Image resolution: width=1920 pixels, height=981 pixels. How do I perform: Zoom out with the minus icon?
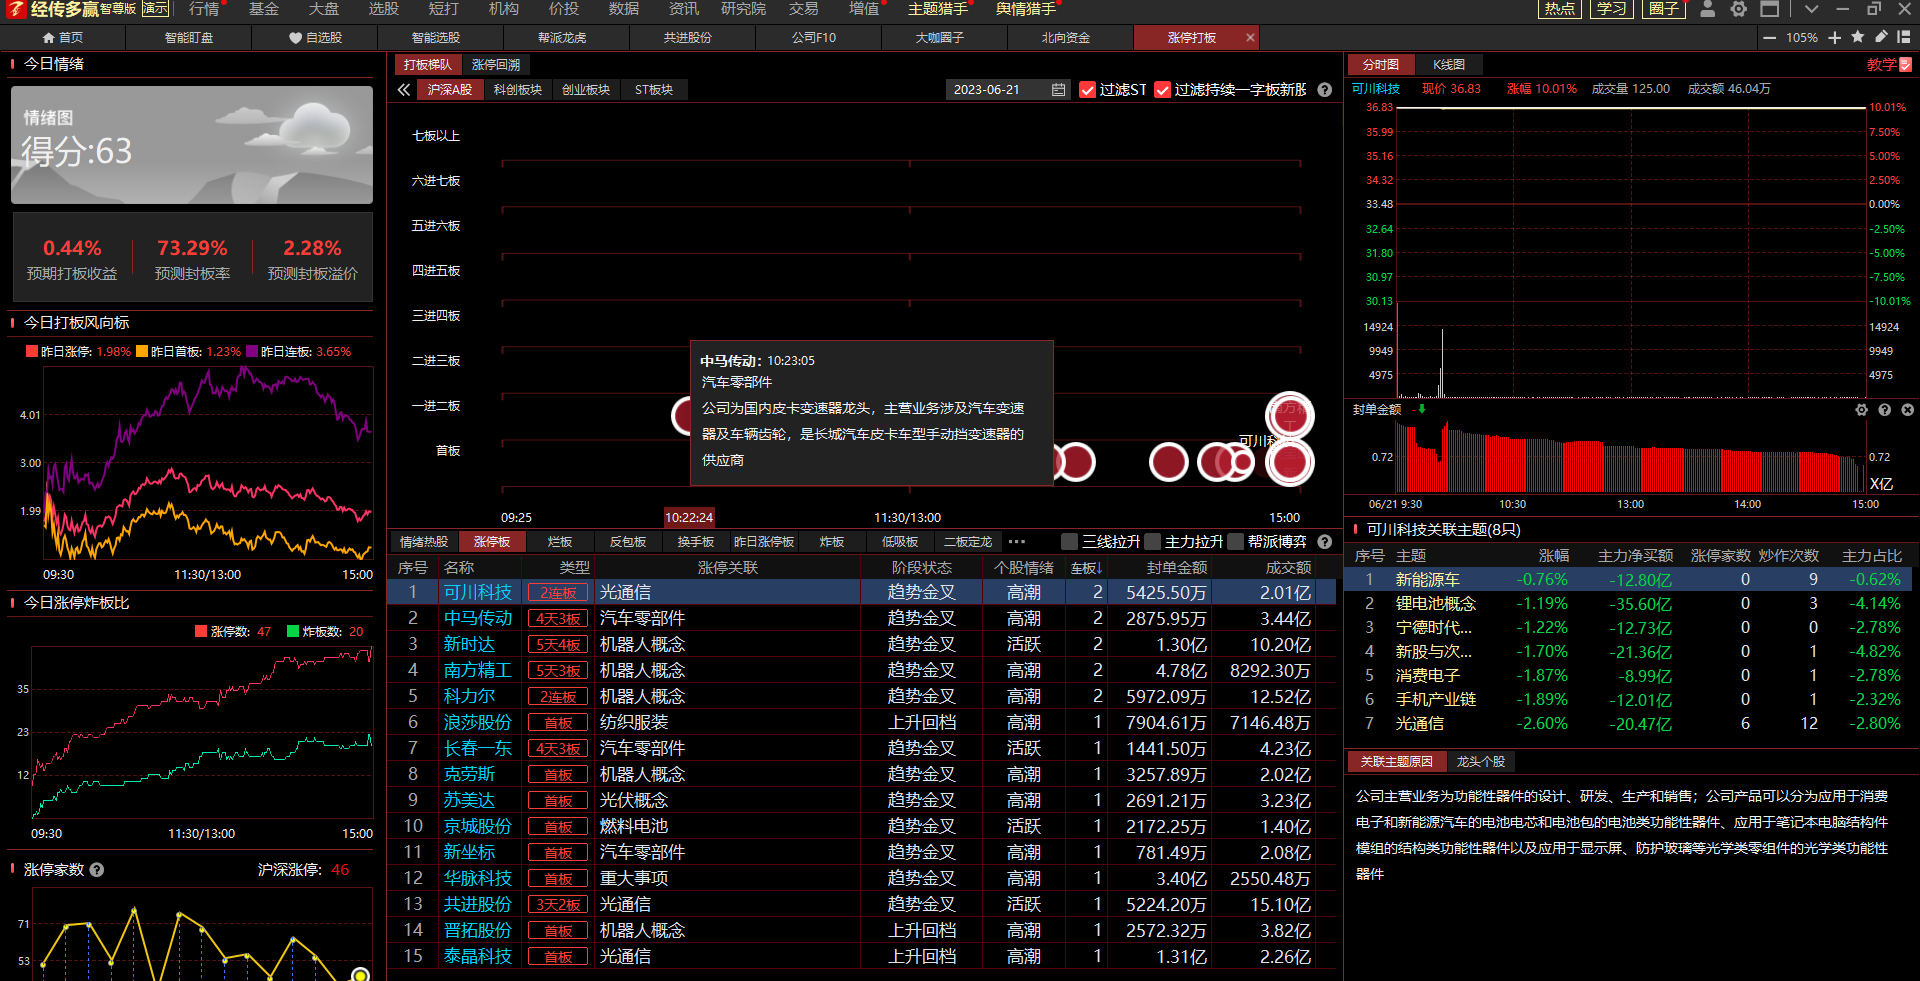(1770, 37)
